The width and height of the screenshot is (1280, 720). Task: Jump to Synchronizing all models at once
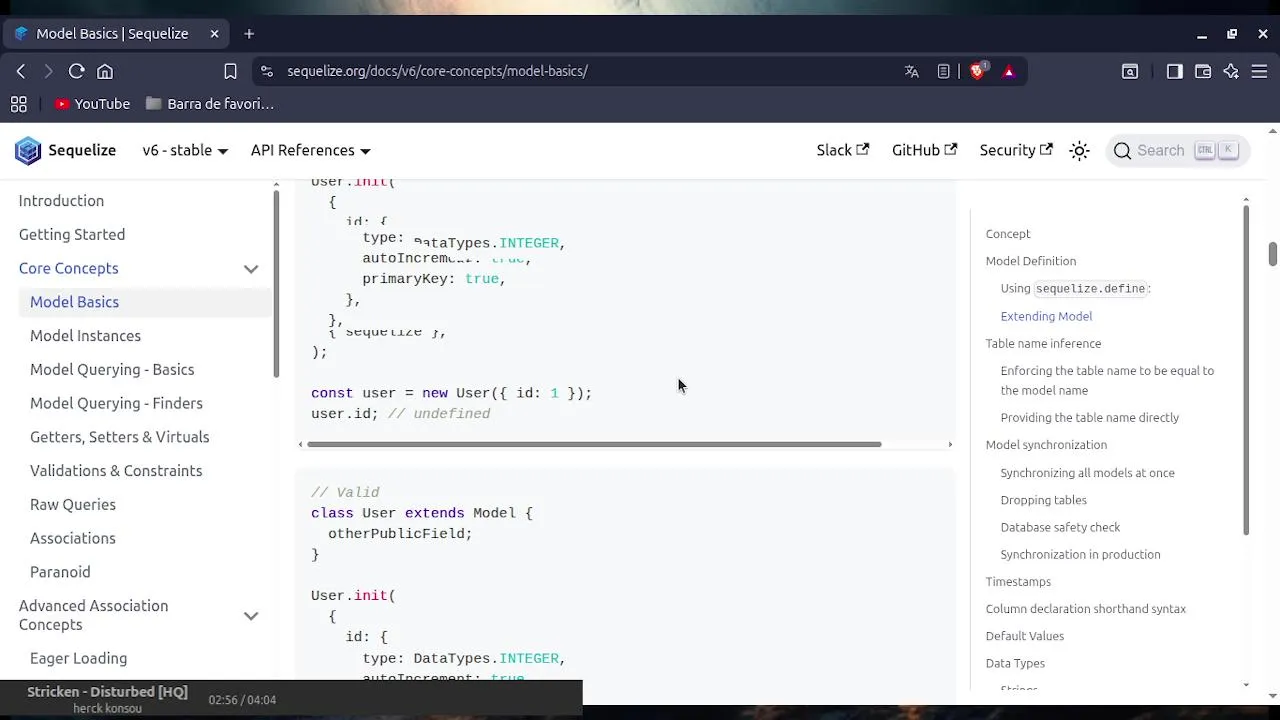(1087, 473)
